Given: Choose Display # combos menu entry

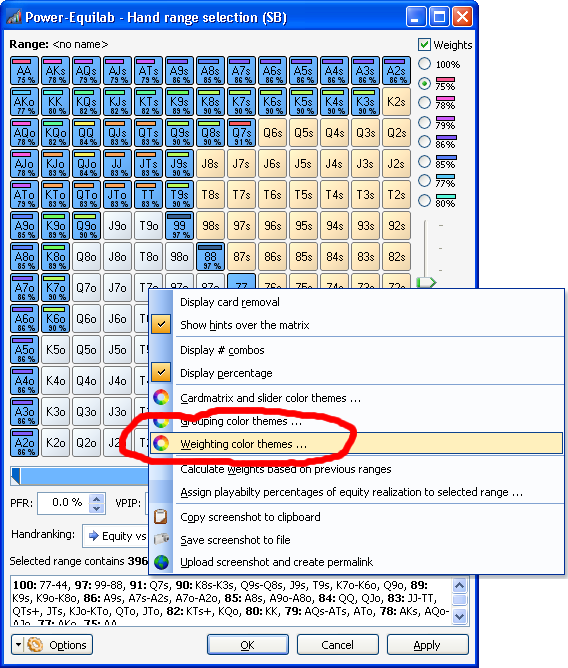Looking at the screenshot, I should point(357,350).
